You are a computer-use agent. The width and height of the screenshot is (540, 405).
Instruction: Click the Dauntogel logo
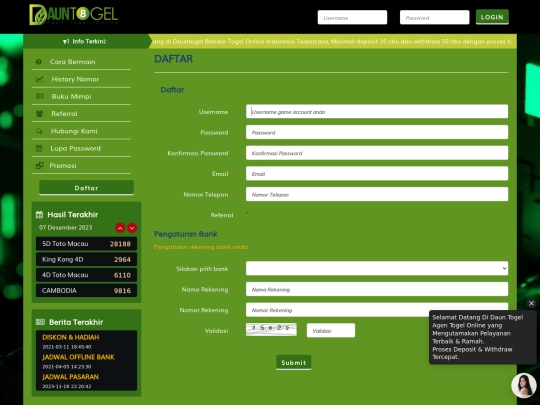point(74,14)
